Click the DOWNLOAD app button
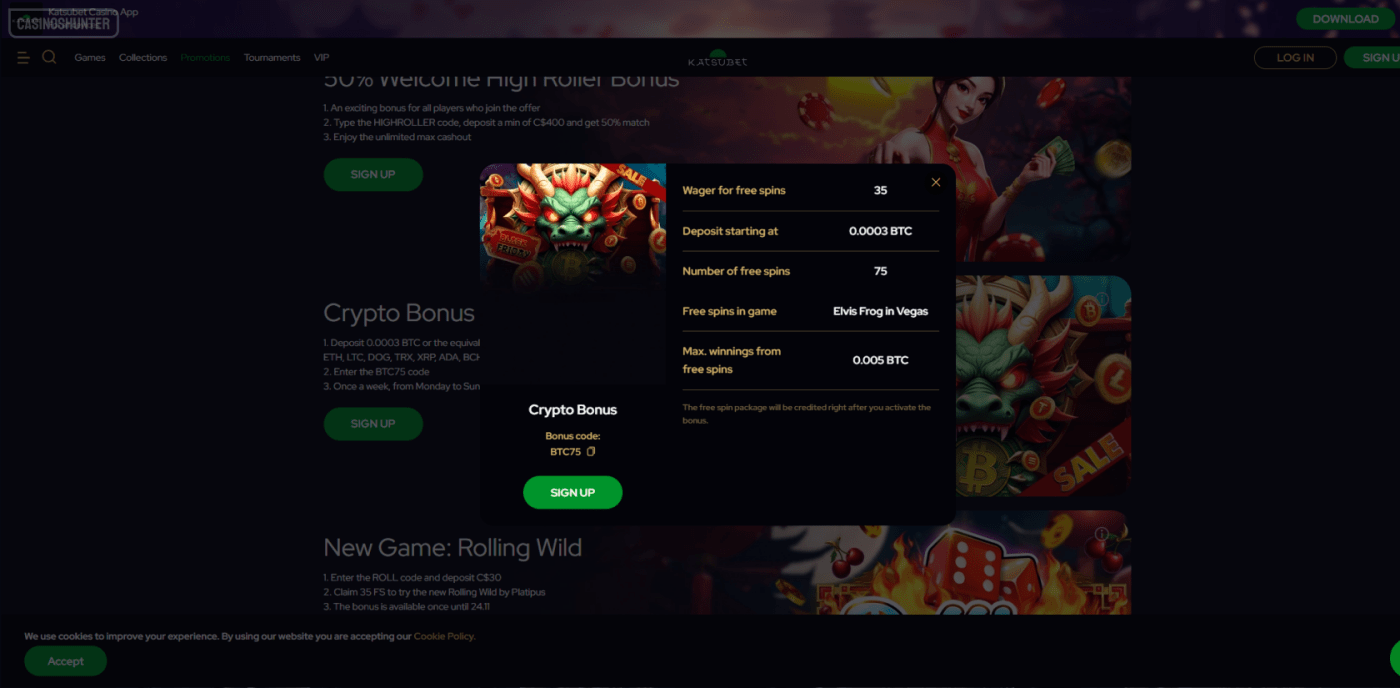The image size is (1400, 688). [1345, 19]
